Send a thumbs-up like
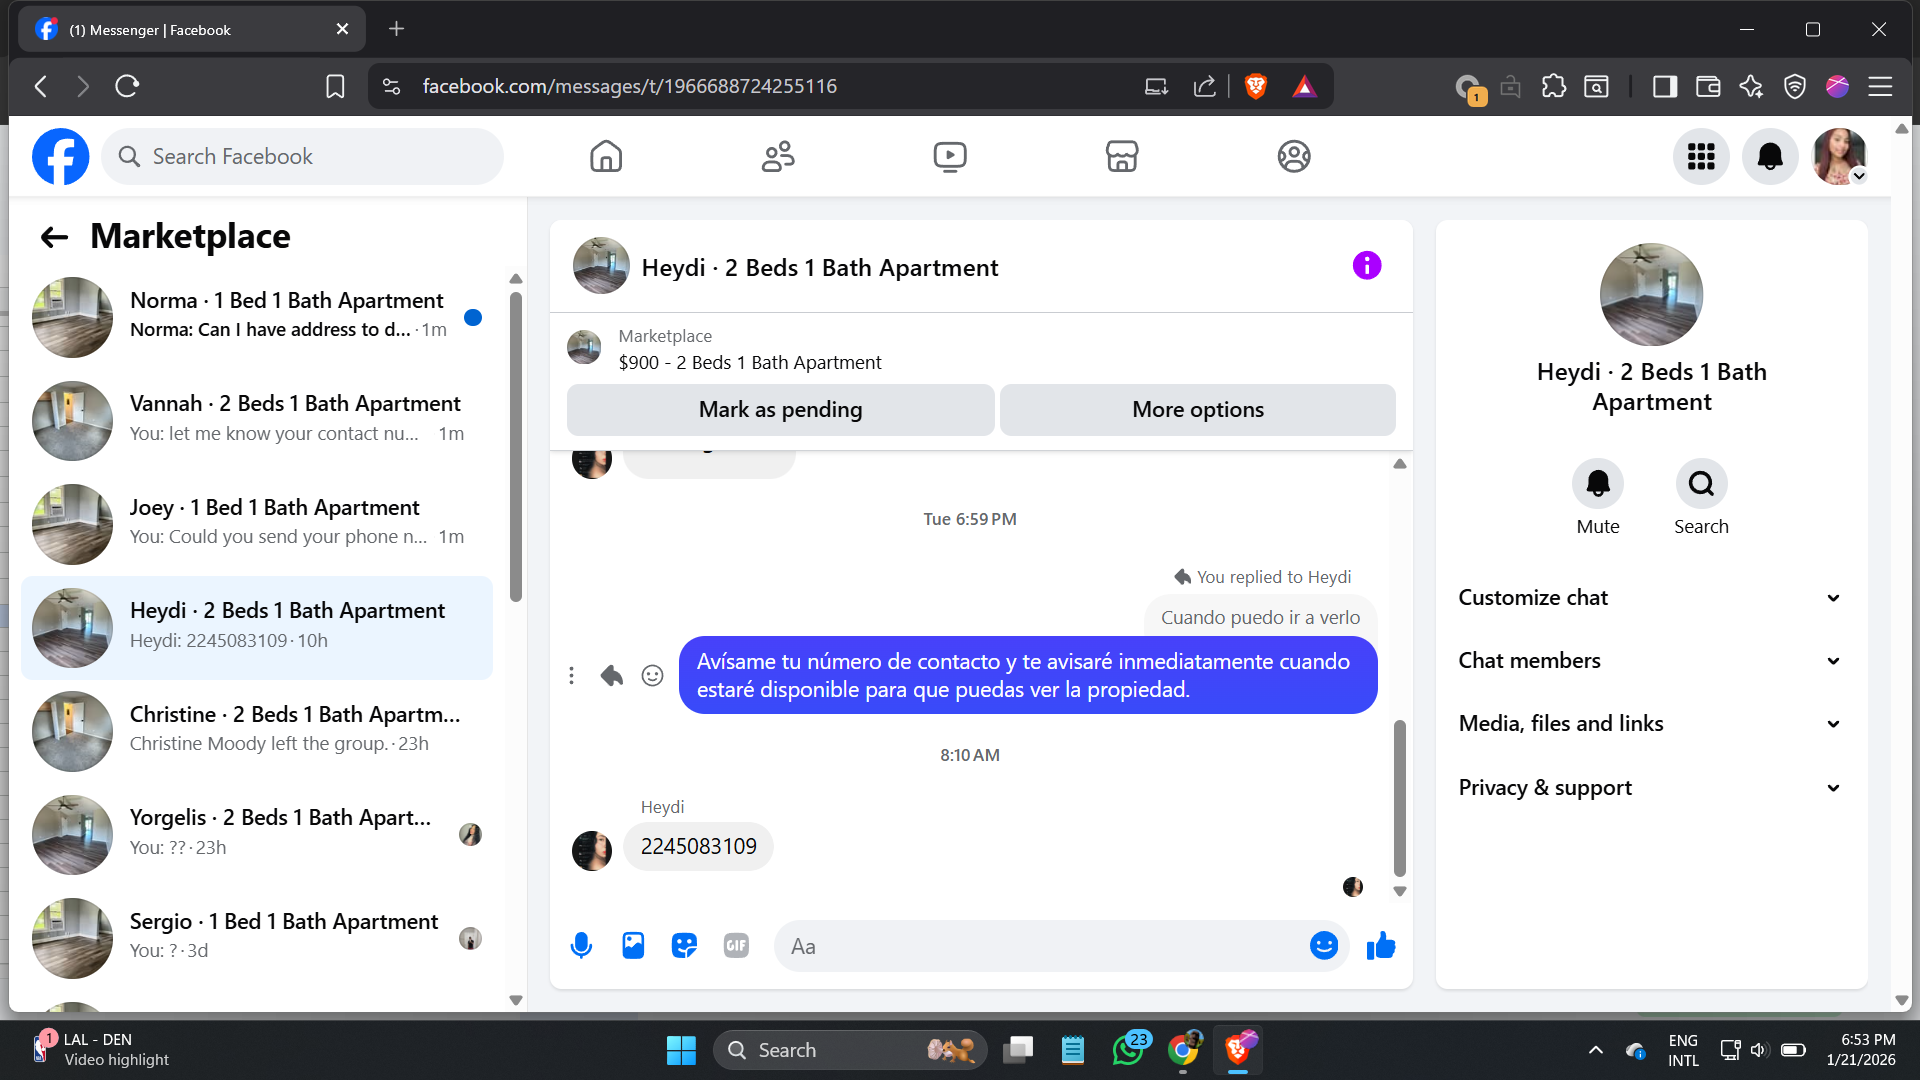 (1381, 946)
